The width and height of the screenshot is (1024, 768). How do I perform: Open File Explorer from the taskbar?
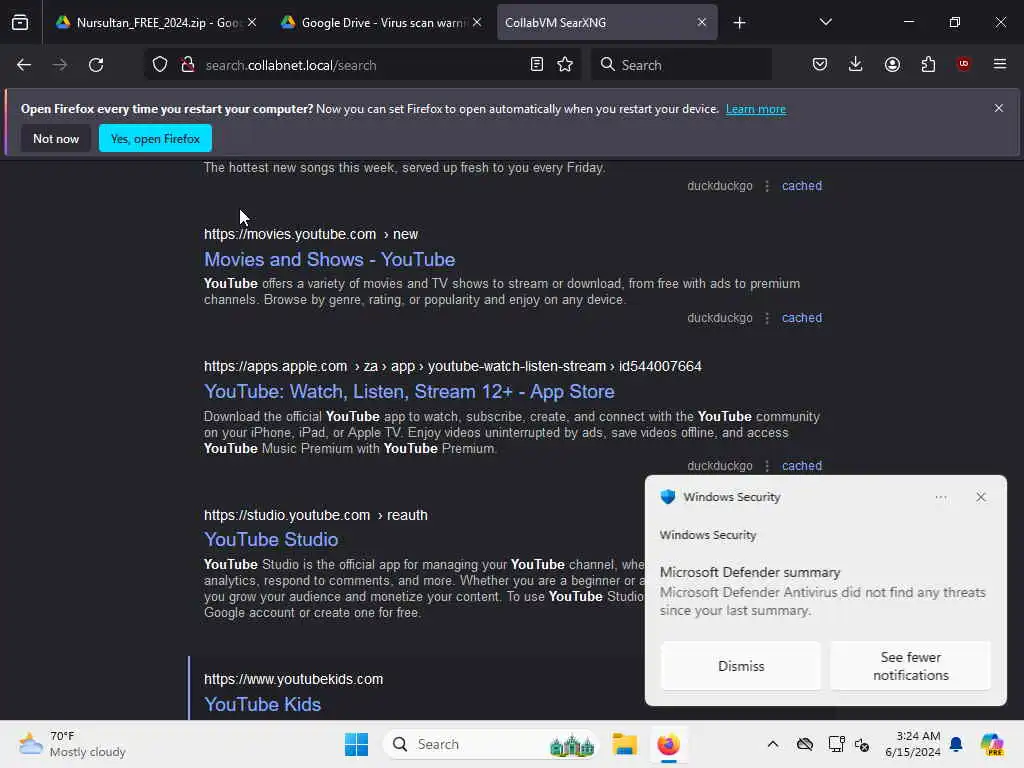pos(624,744)
